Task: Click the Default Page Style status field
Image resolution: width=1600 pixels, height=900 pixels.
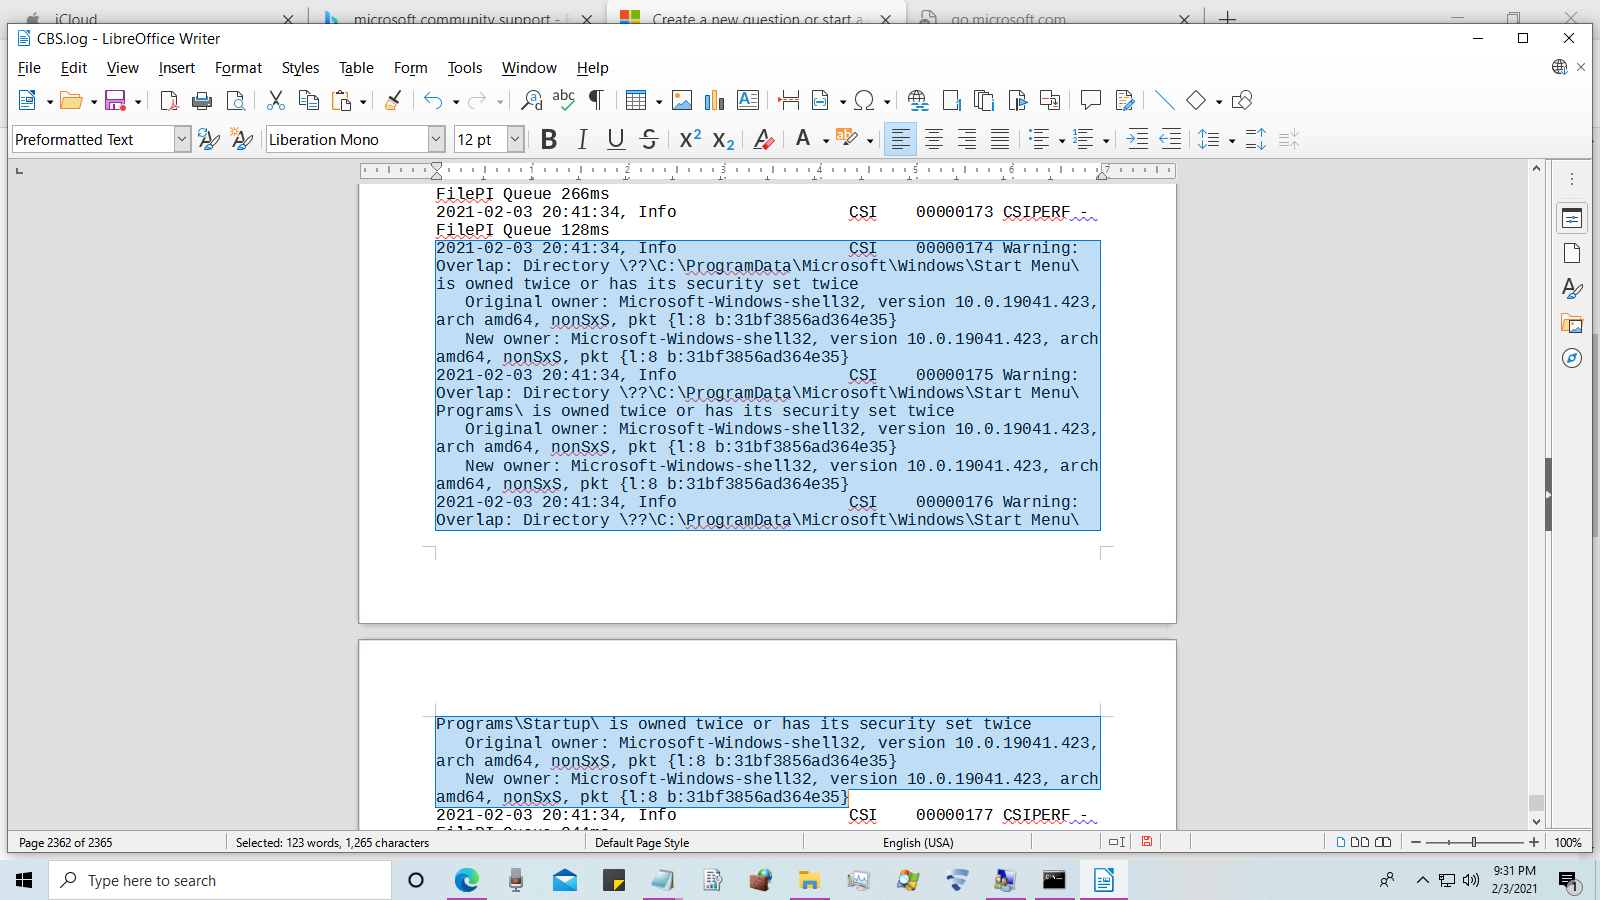Action: click(642, 843)
